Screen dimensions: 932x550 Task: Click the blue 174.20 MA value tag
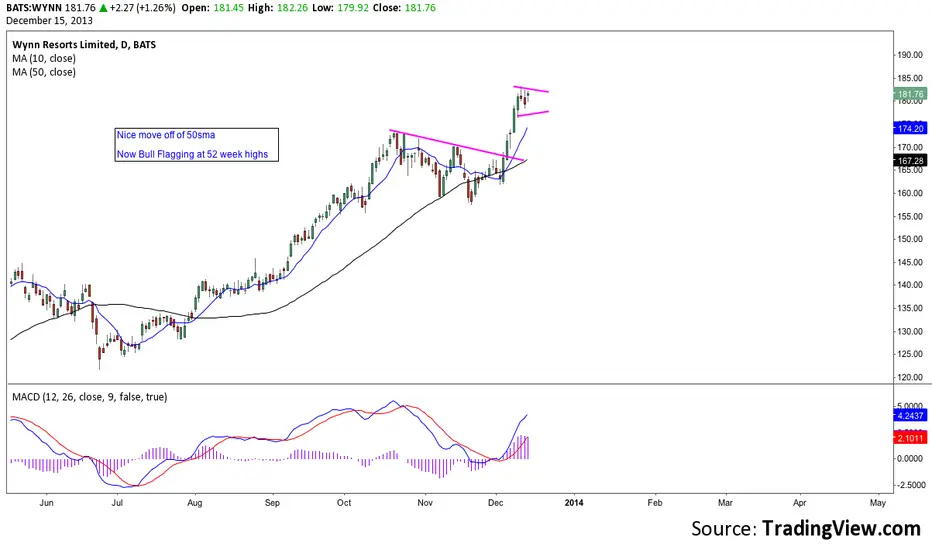pyautogui.click(x=910, y=128)
